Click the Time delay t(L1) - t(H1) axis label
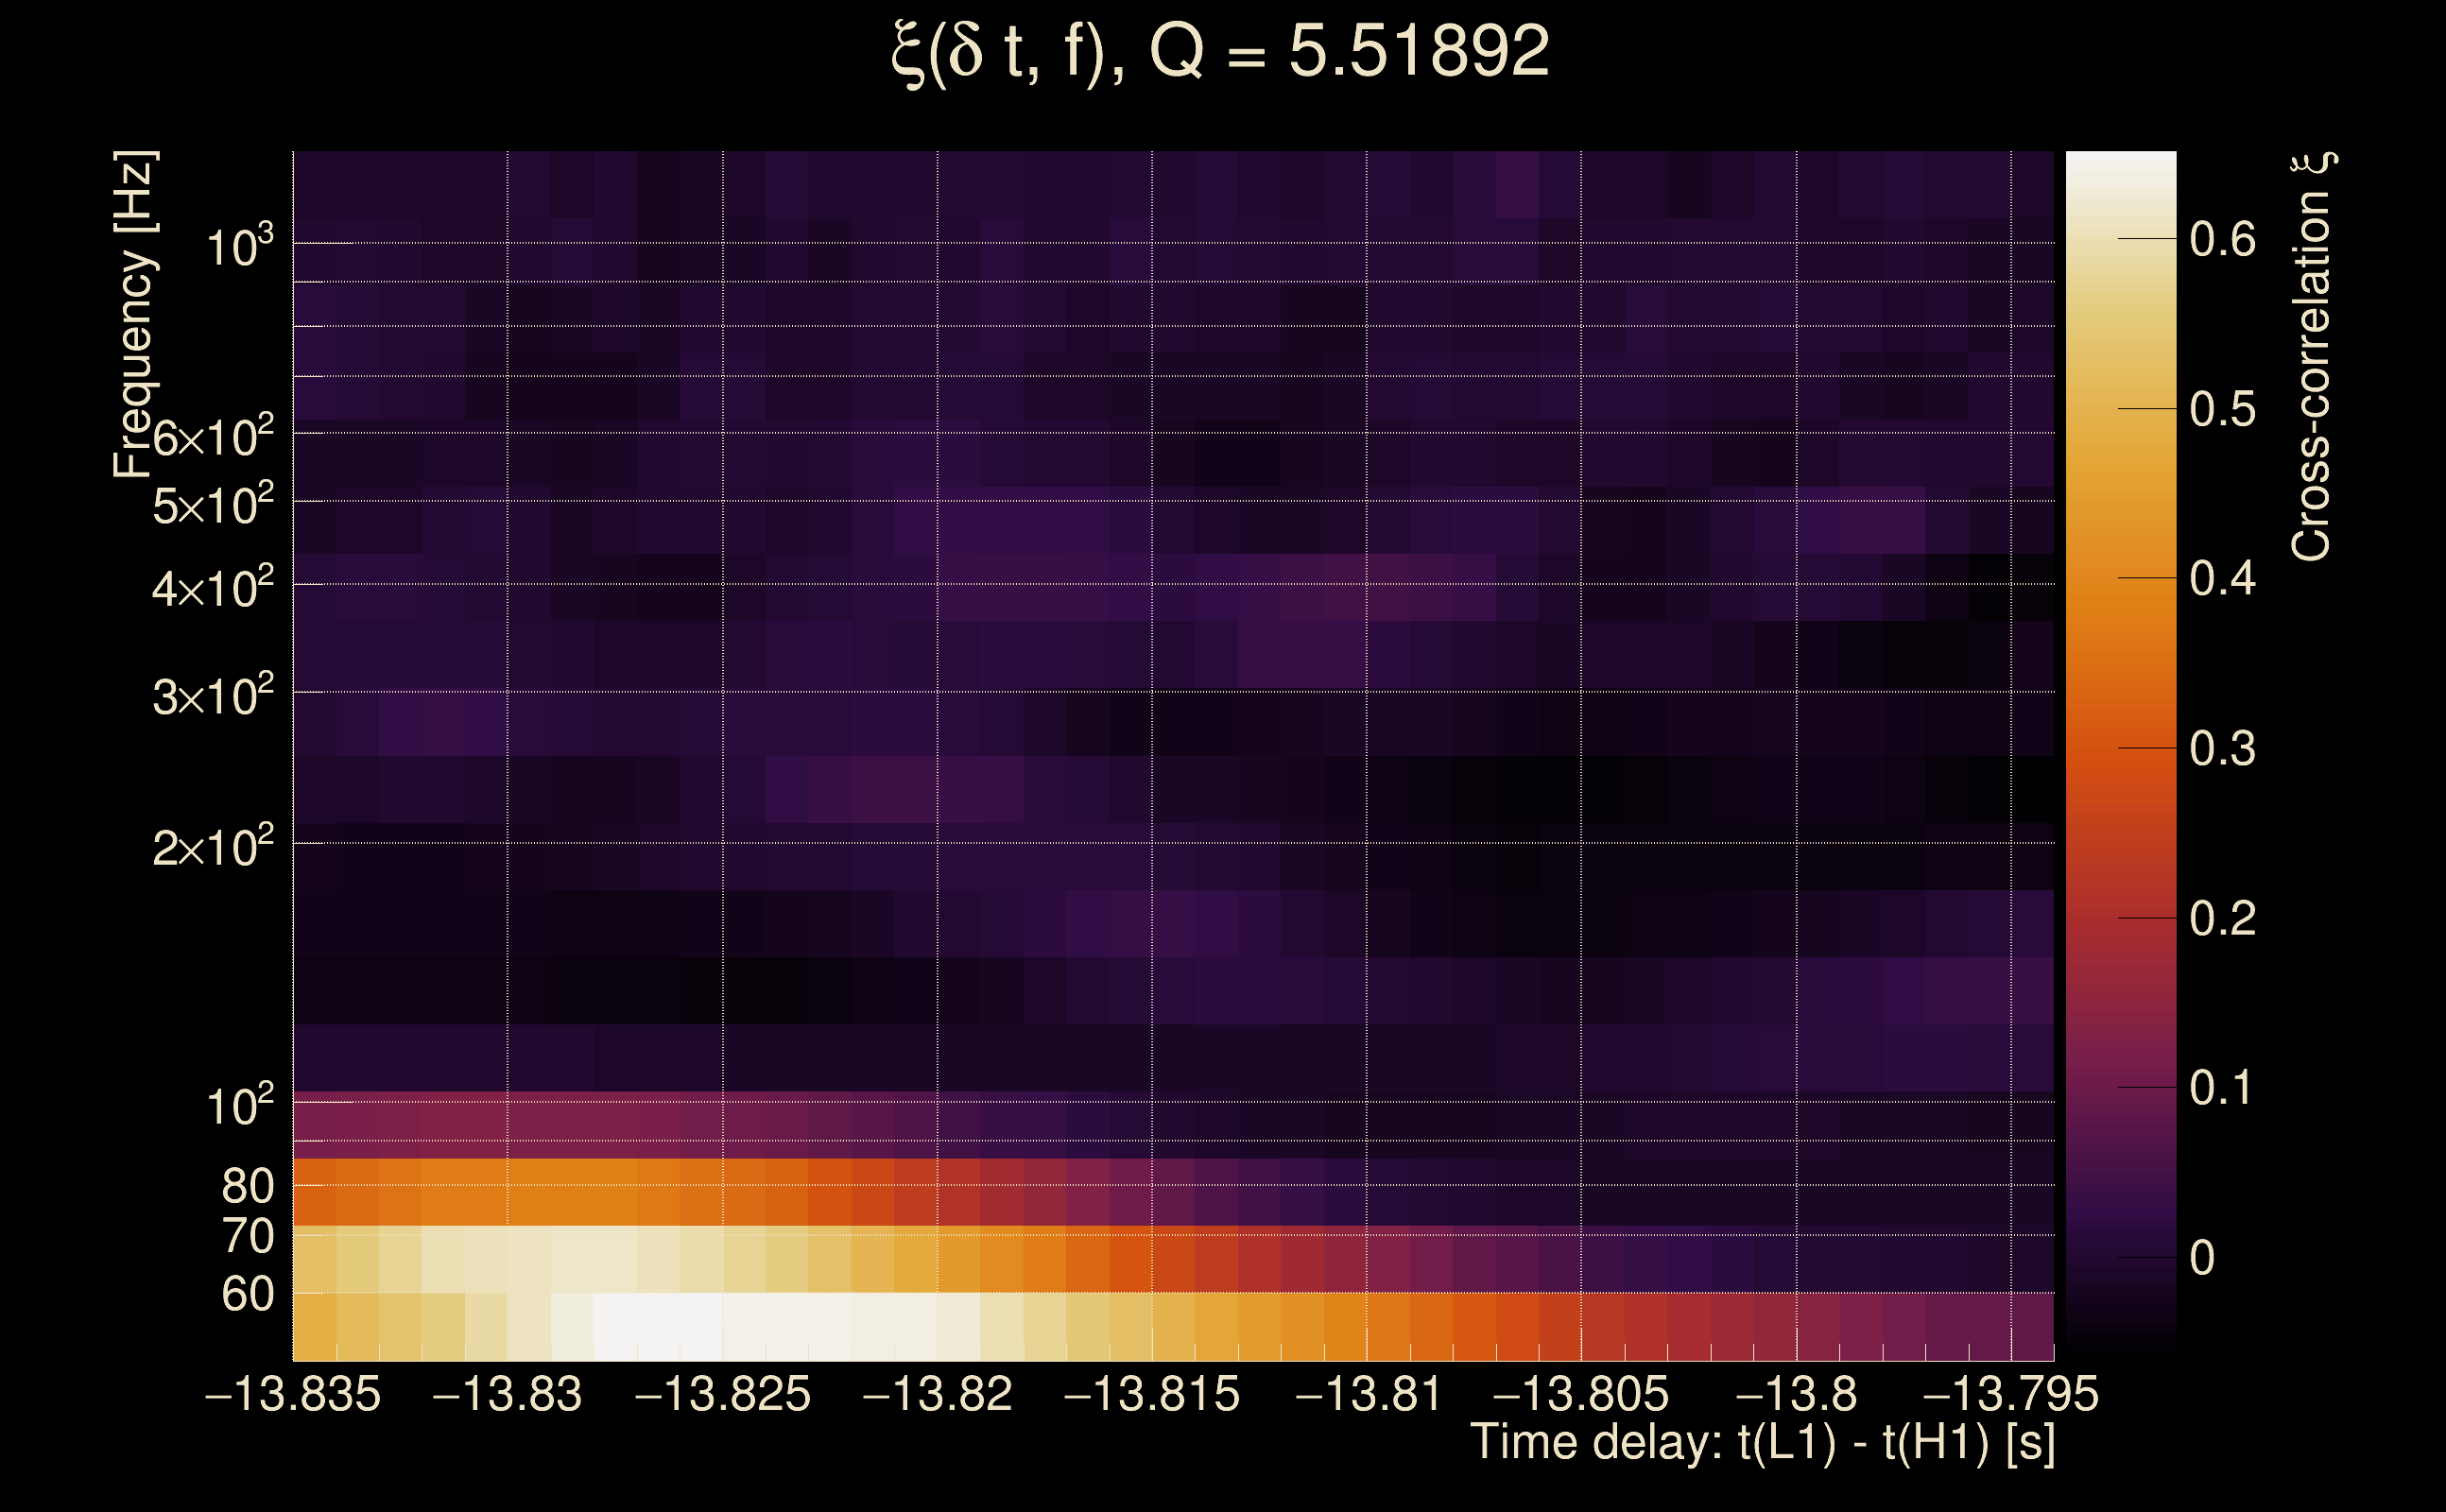 click(x=1763, y=1443)
